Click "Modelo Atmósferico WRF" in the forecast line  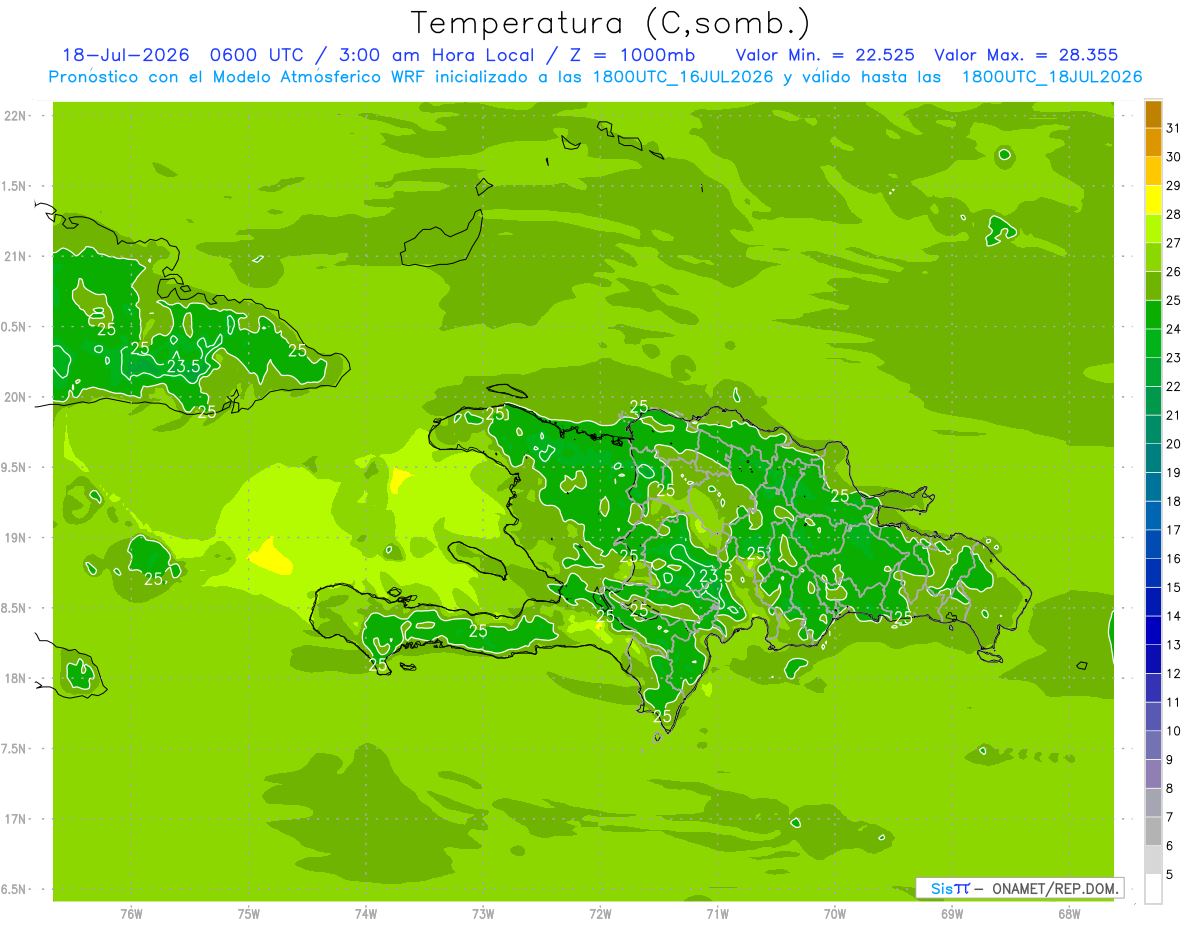click(317, 77)
